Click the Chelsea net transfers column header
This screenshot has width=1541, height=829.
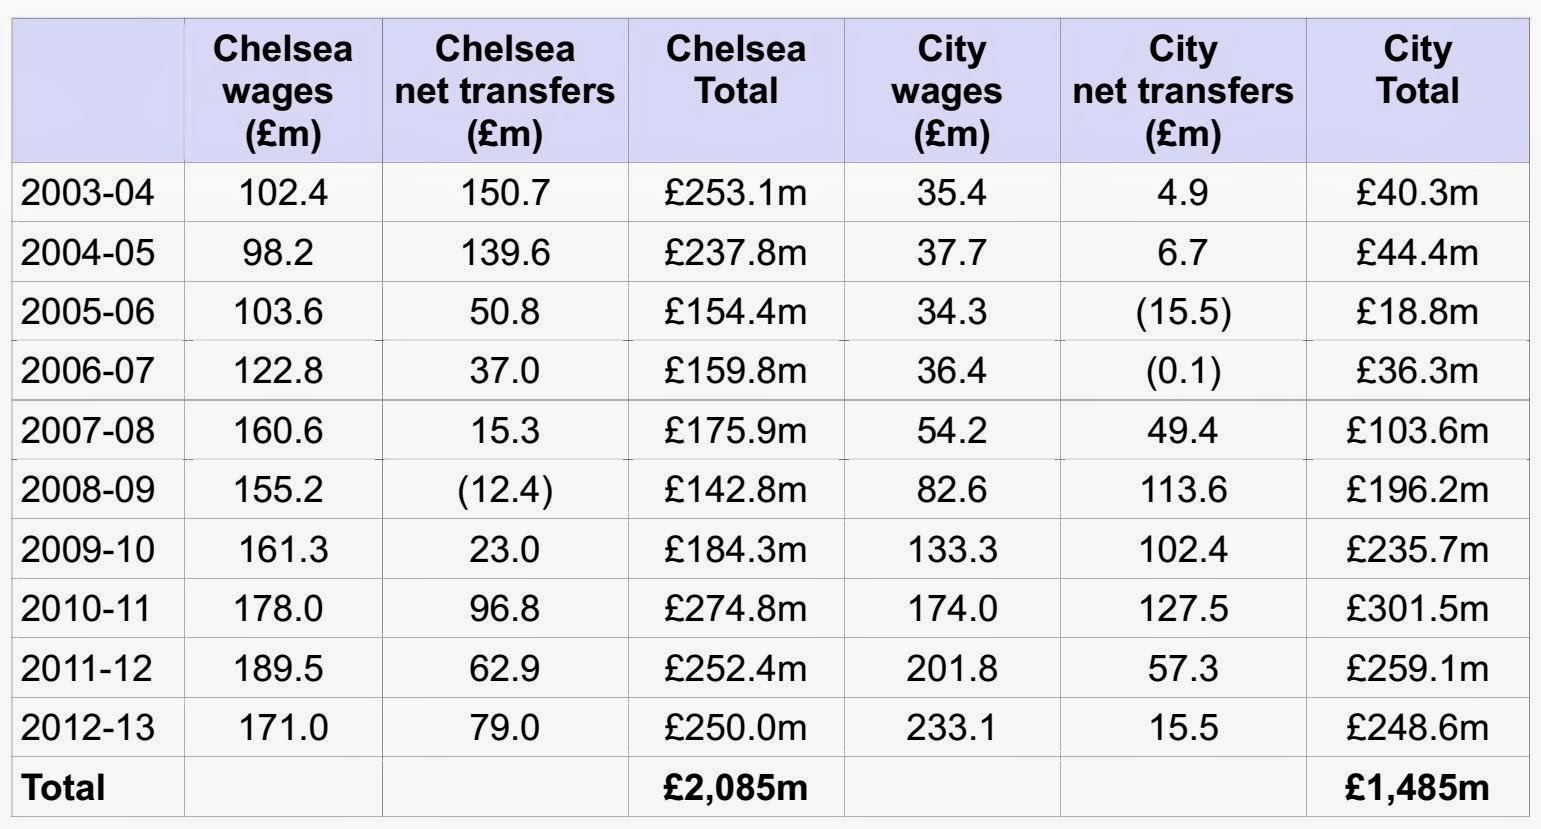click(x=505, y=91)
